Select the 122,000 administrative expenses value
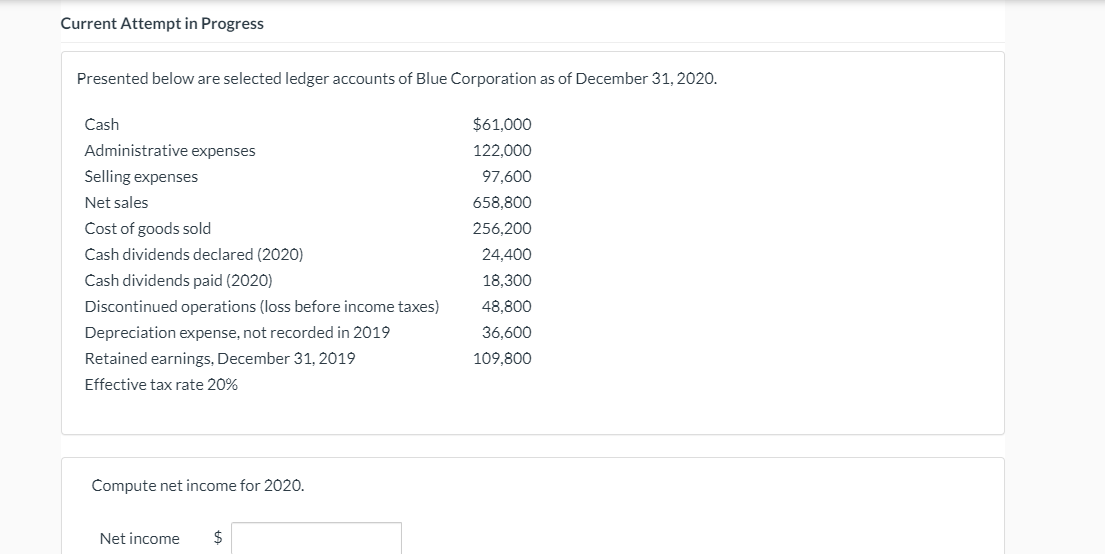The width and height of the screenshot is (1105, 554). [x=502, y=150]
